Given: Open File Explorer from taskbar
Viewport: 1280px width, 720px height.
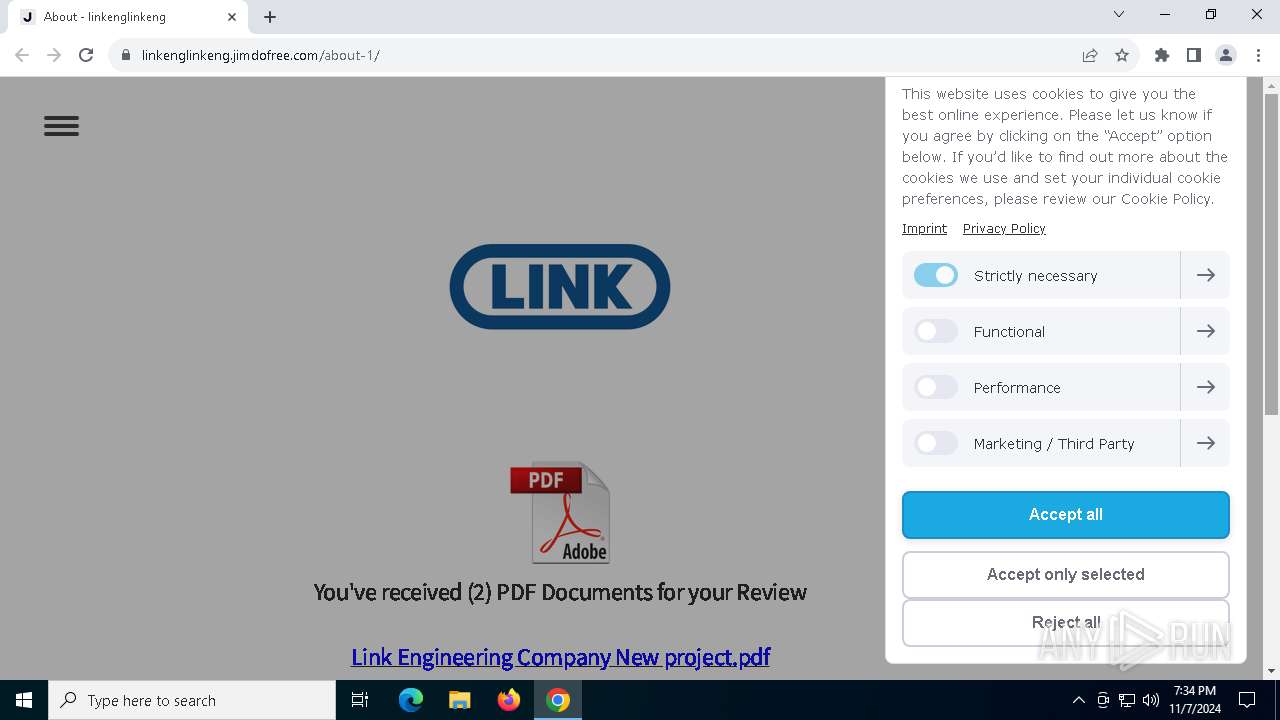Looking at the screenshot, I should click(460, 700).
